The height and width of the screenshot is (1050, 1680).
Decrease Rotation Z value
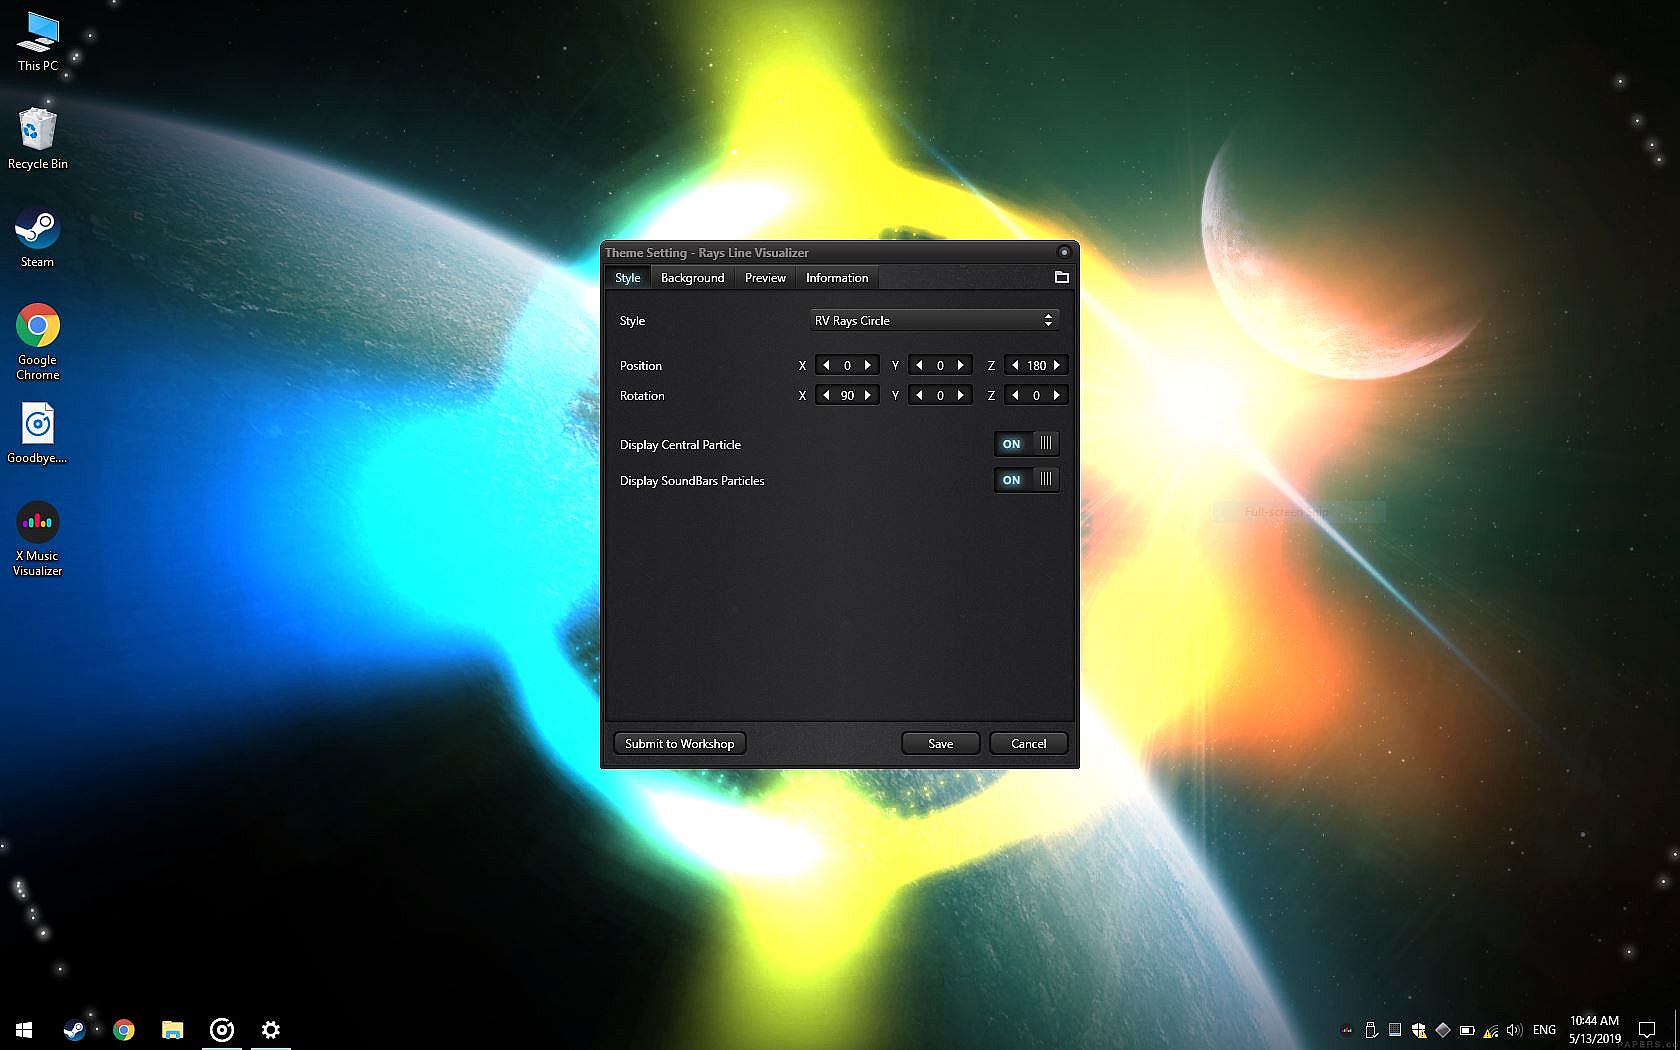coord(1015,395)
